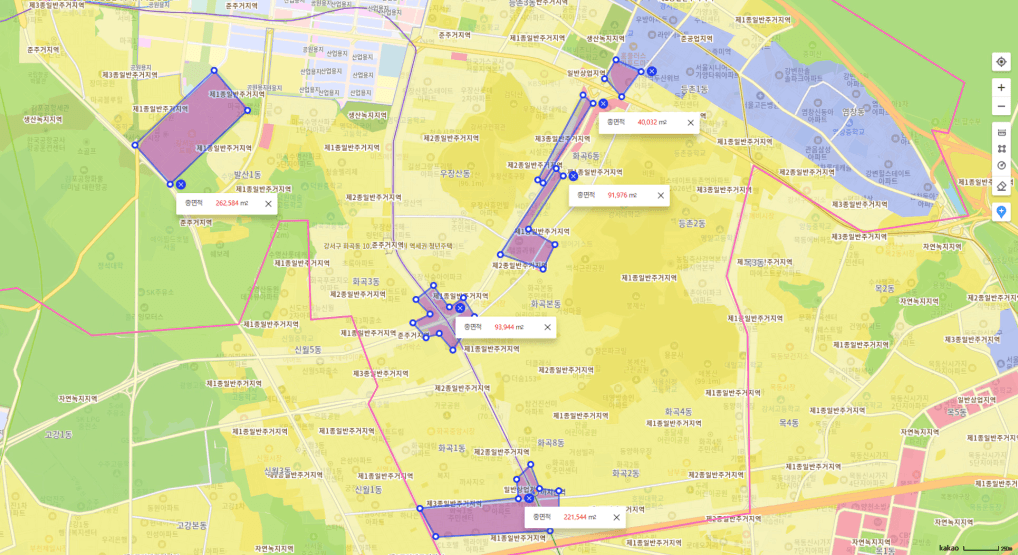Add a blue pin marker
1018x555 pixels.
(x=1001, y=212)
